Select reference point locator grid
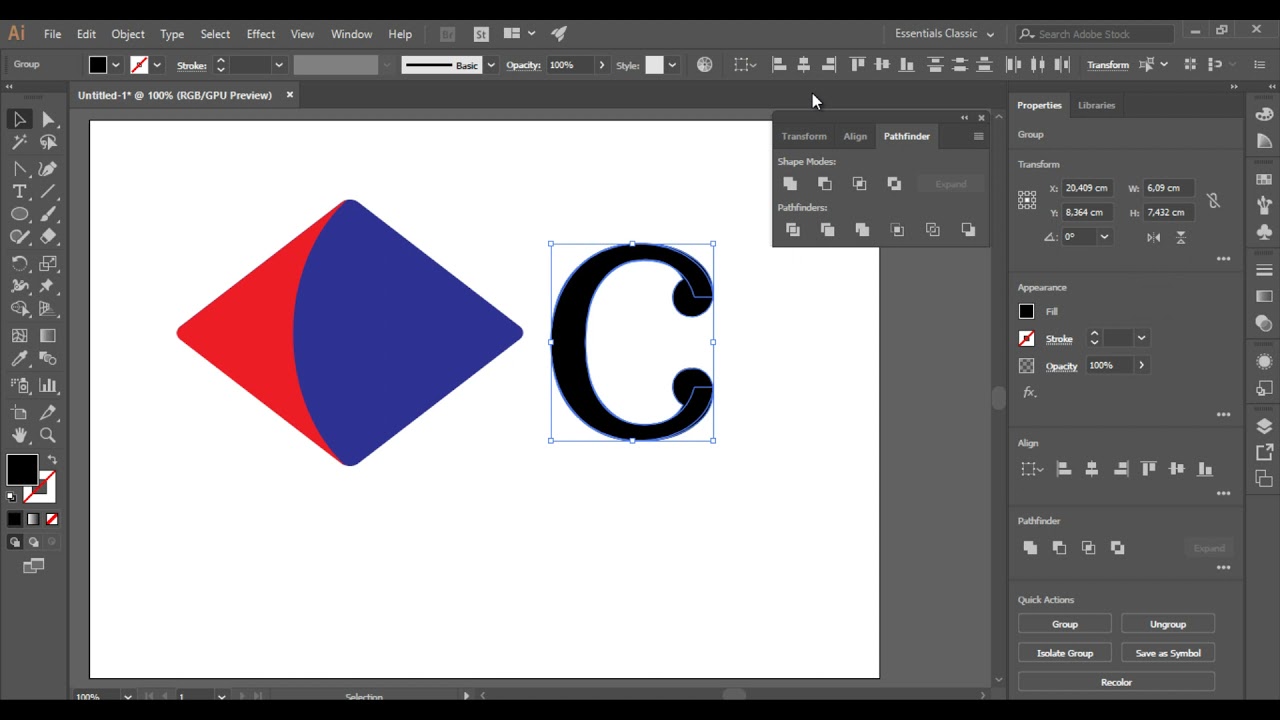The height and width of the screenshot is (720, 1280). (1027, 200)
